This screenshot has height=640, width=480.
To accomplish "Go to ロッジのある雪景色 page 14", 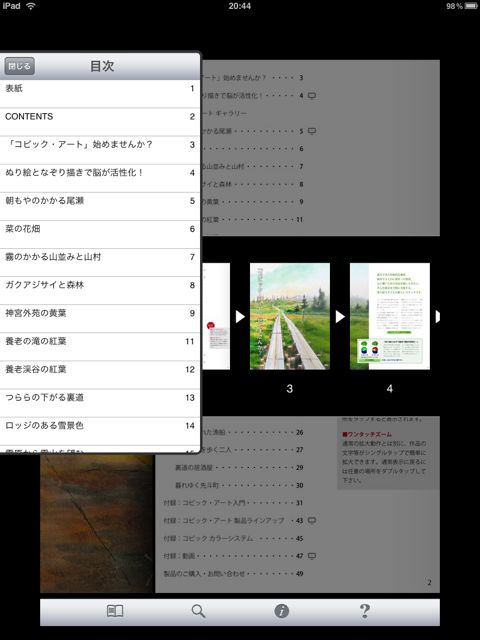I will (100, 431).
